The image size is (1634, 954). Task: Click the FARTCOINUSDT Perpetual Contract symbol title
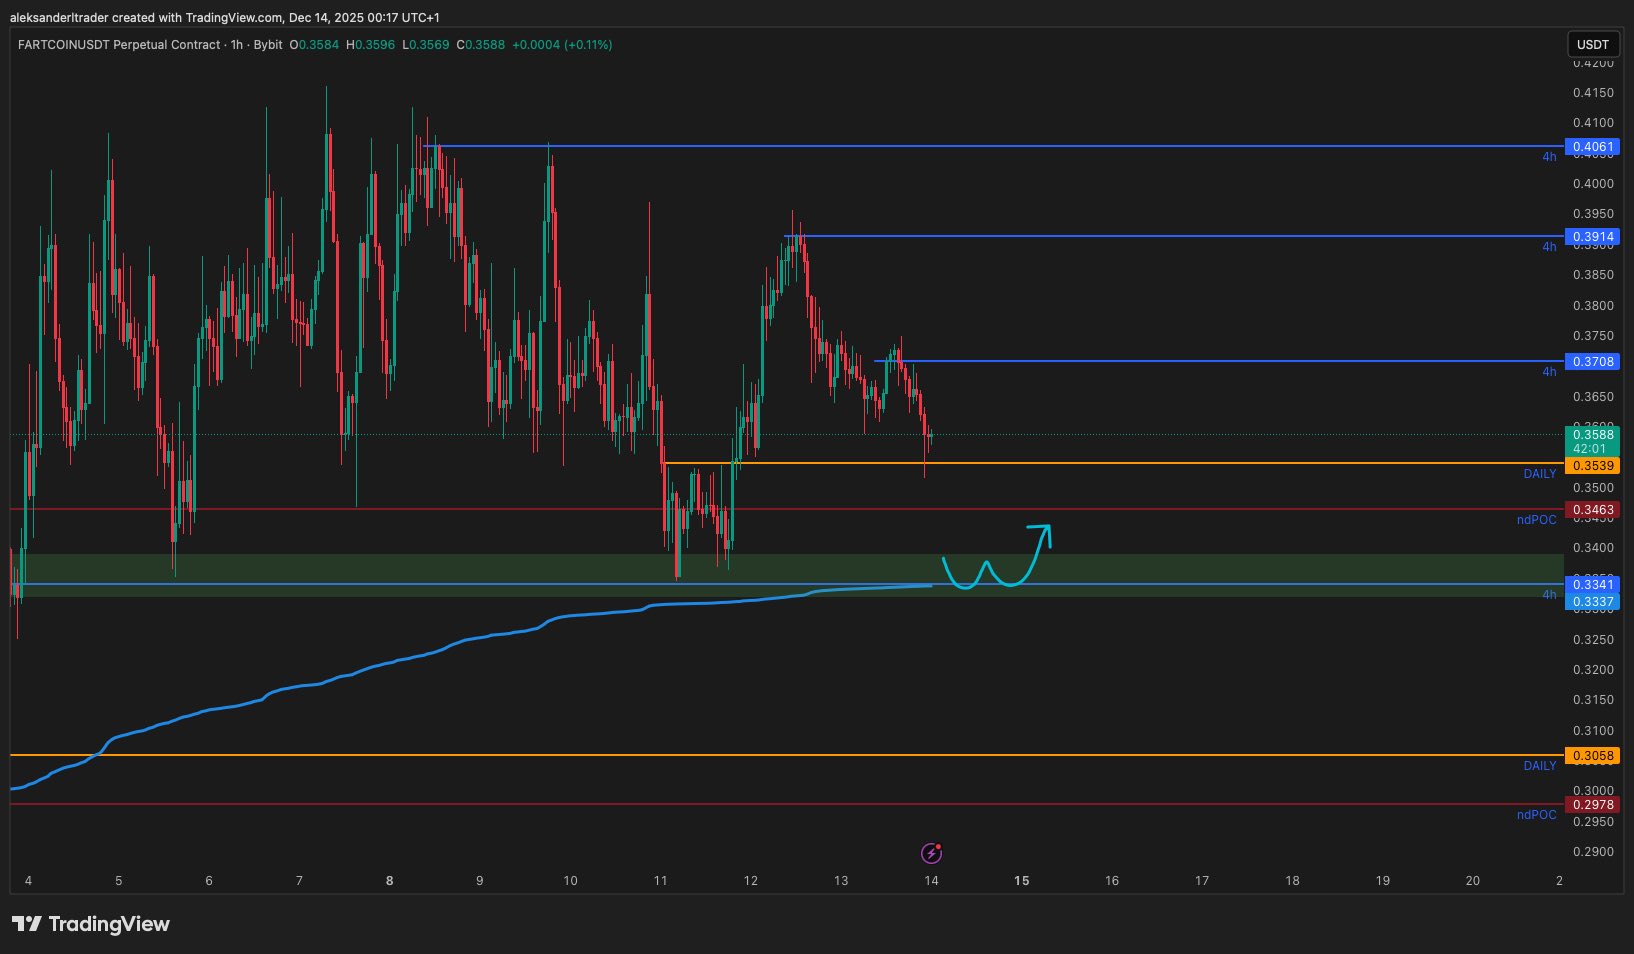coord(118,45)
